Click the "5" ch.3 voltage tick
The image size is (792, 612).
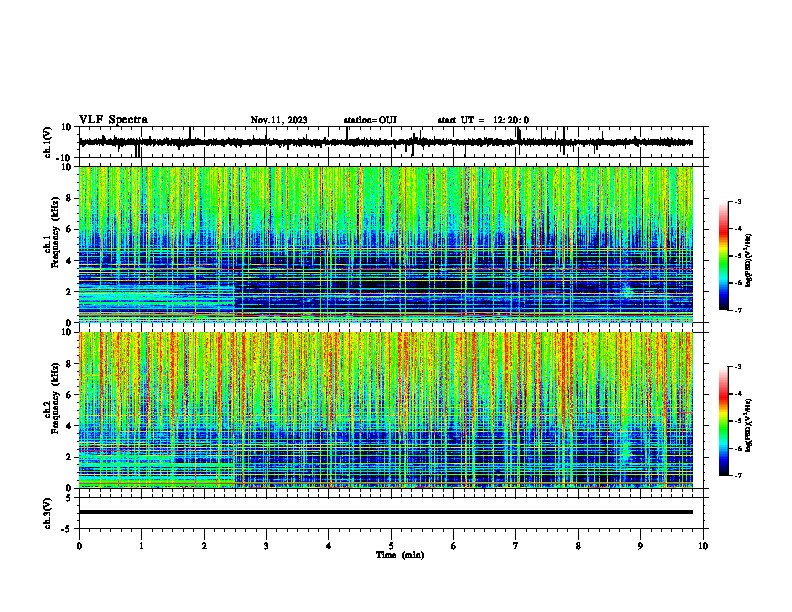pos(70,498)
